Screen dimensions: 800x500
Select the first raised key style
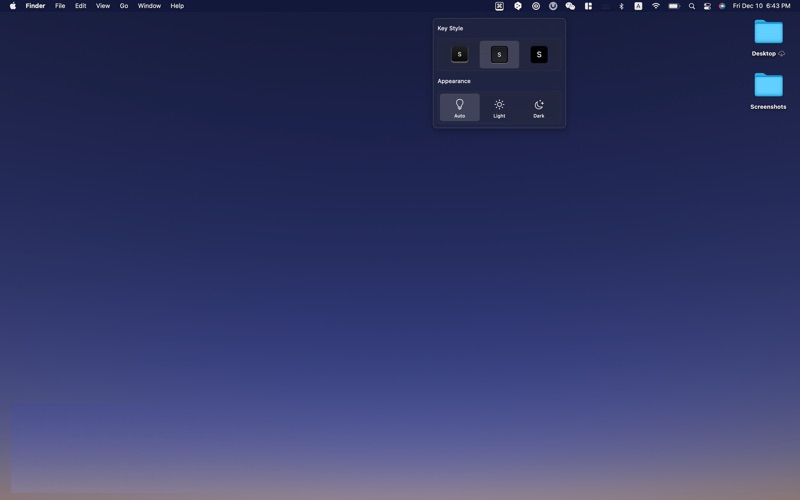[459, 54]
